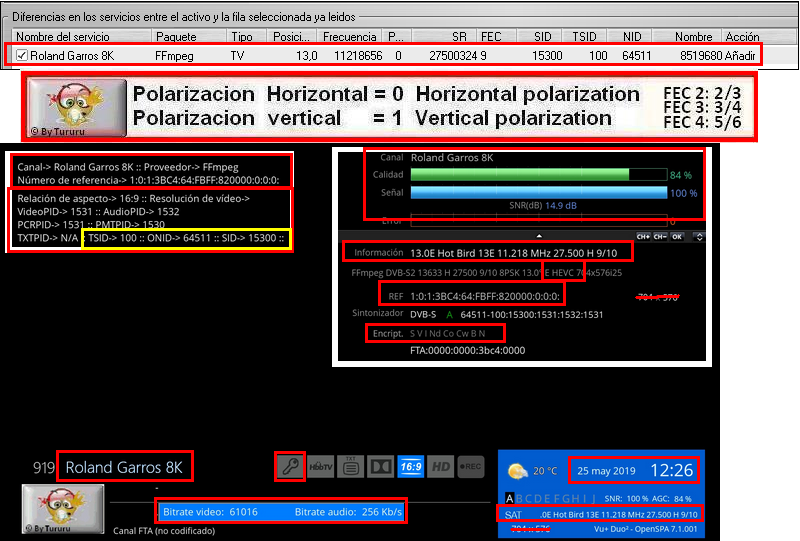This screenshot has height=541, width=800.
Task: Click the key encryption status icon
Action: point(290,466)
